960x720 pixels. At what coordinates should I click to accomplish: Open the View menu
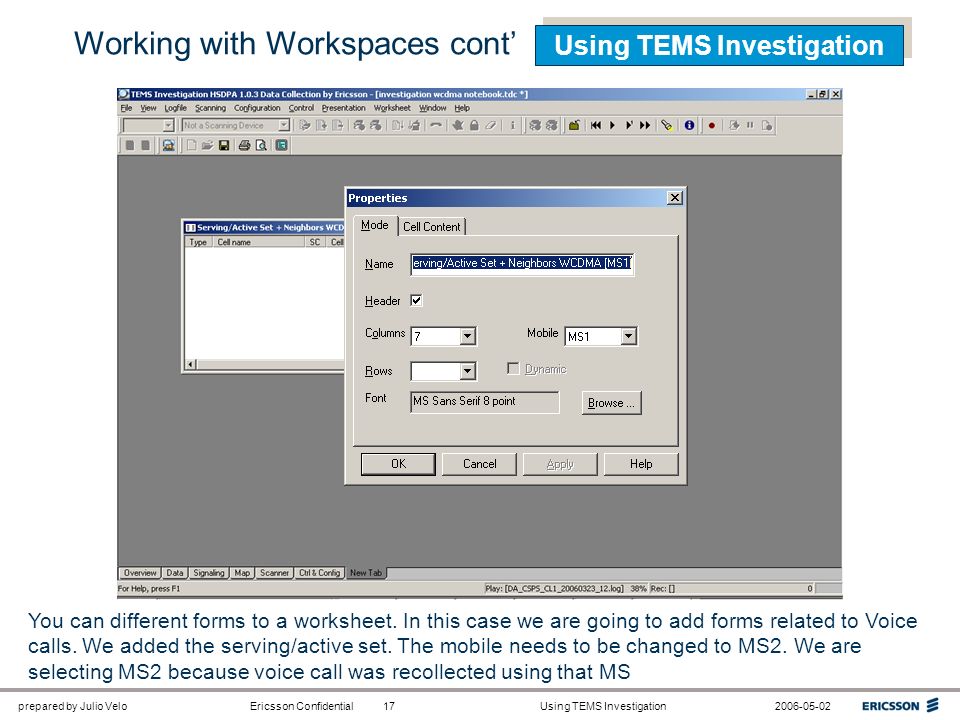[148, 108]
